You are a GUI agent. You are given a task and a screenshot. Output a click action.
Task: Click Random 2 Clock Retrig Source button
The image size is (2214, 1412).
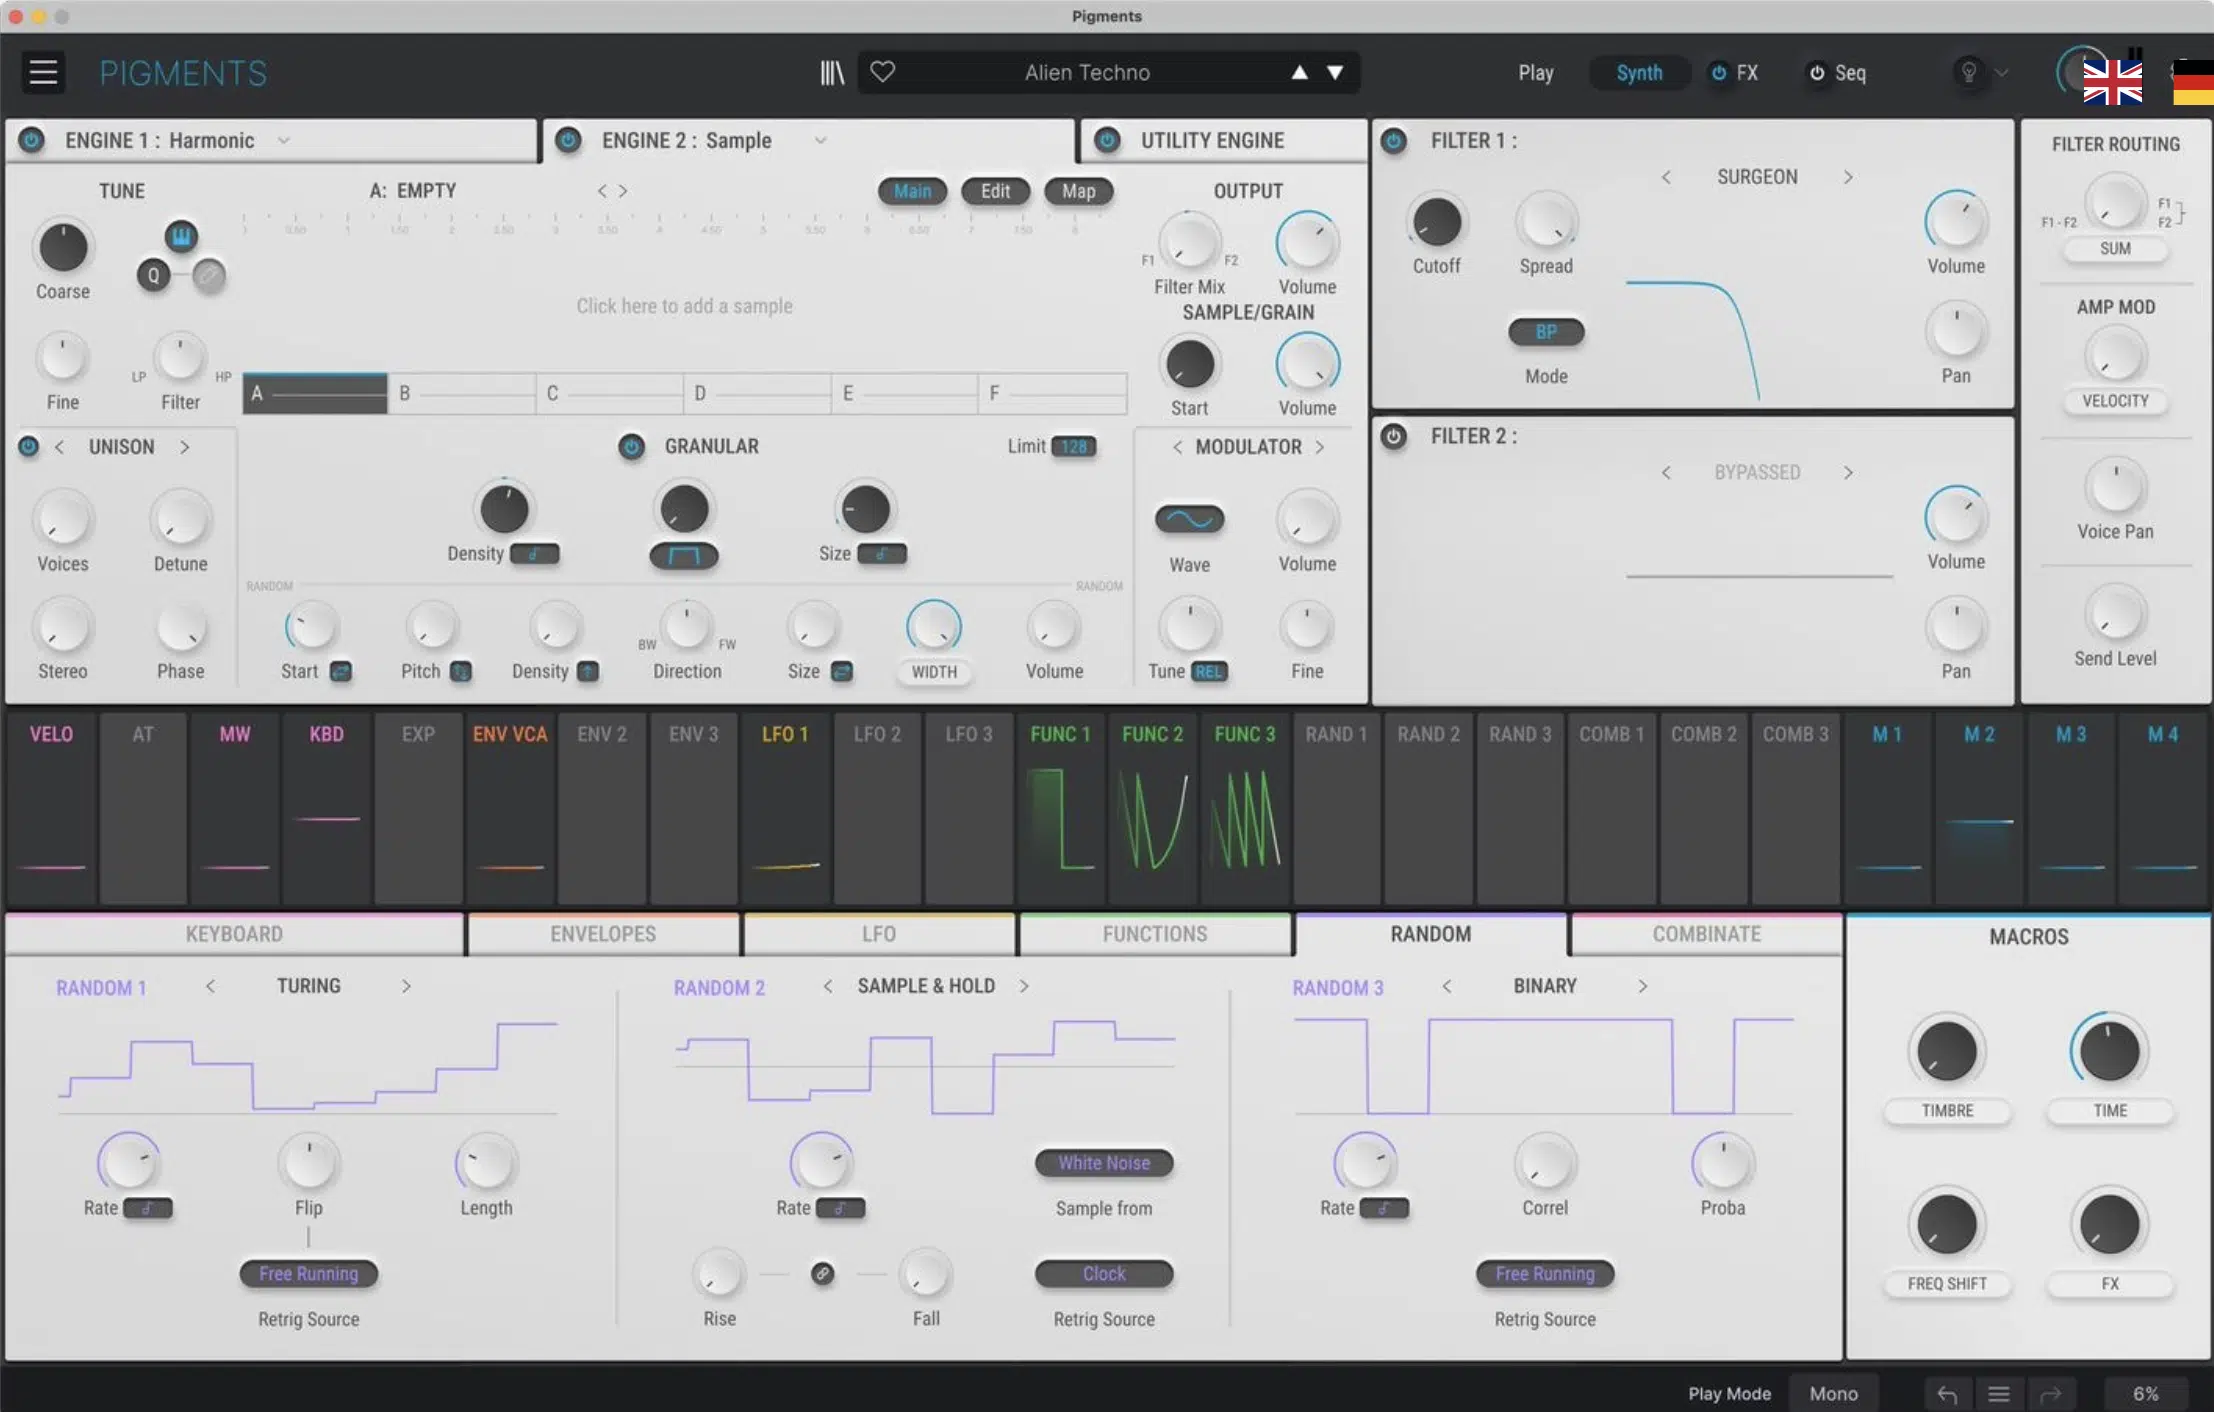click(1104, 1274)
